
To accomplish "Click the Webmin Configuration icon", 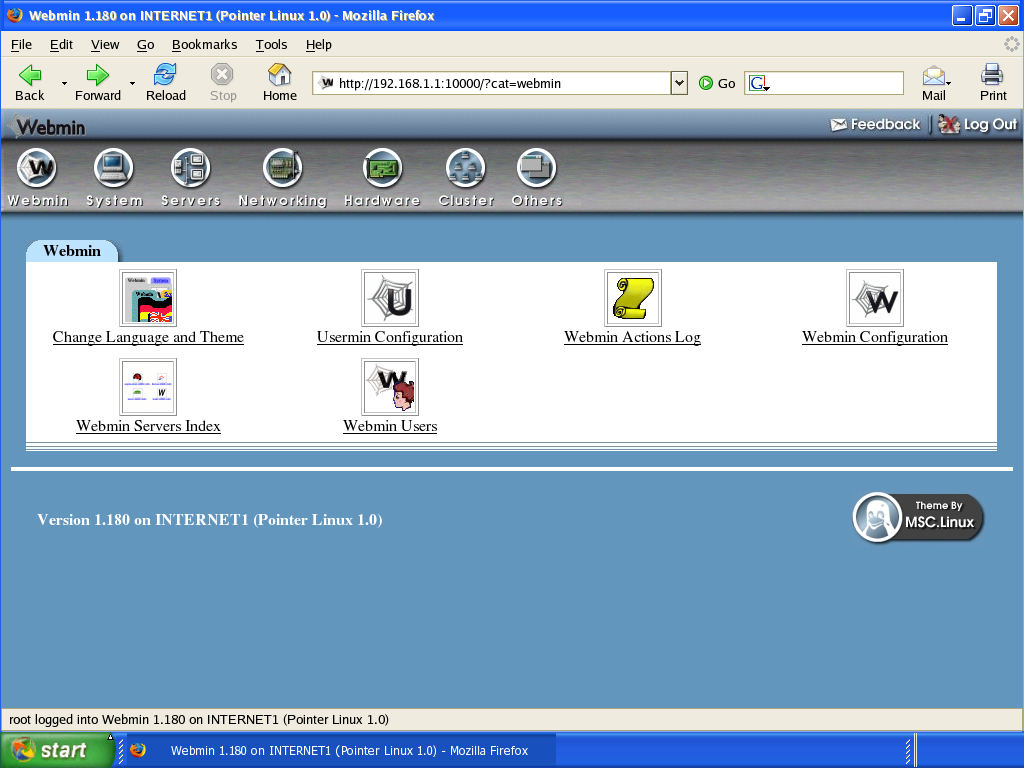I will point(875,298).
